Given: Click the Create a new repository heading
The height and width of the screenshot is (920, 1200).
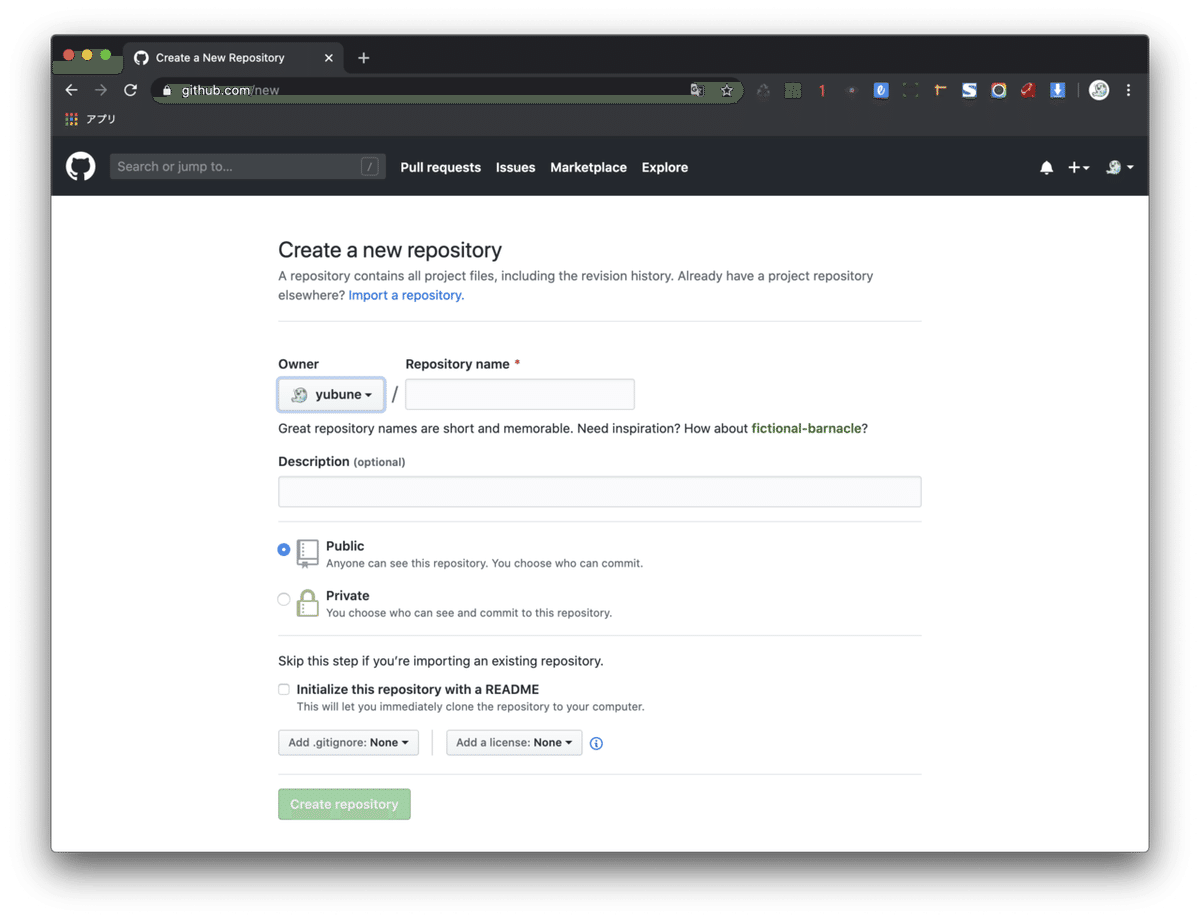Looking at the screenshot, I should 390,250.
